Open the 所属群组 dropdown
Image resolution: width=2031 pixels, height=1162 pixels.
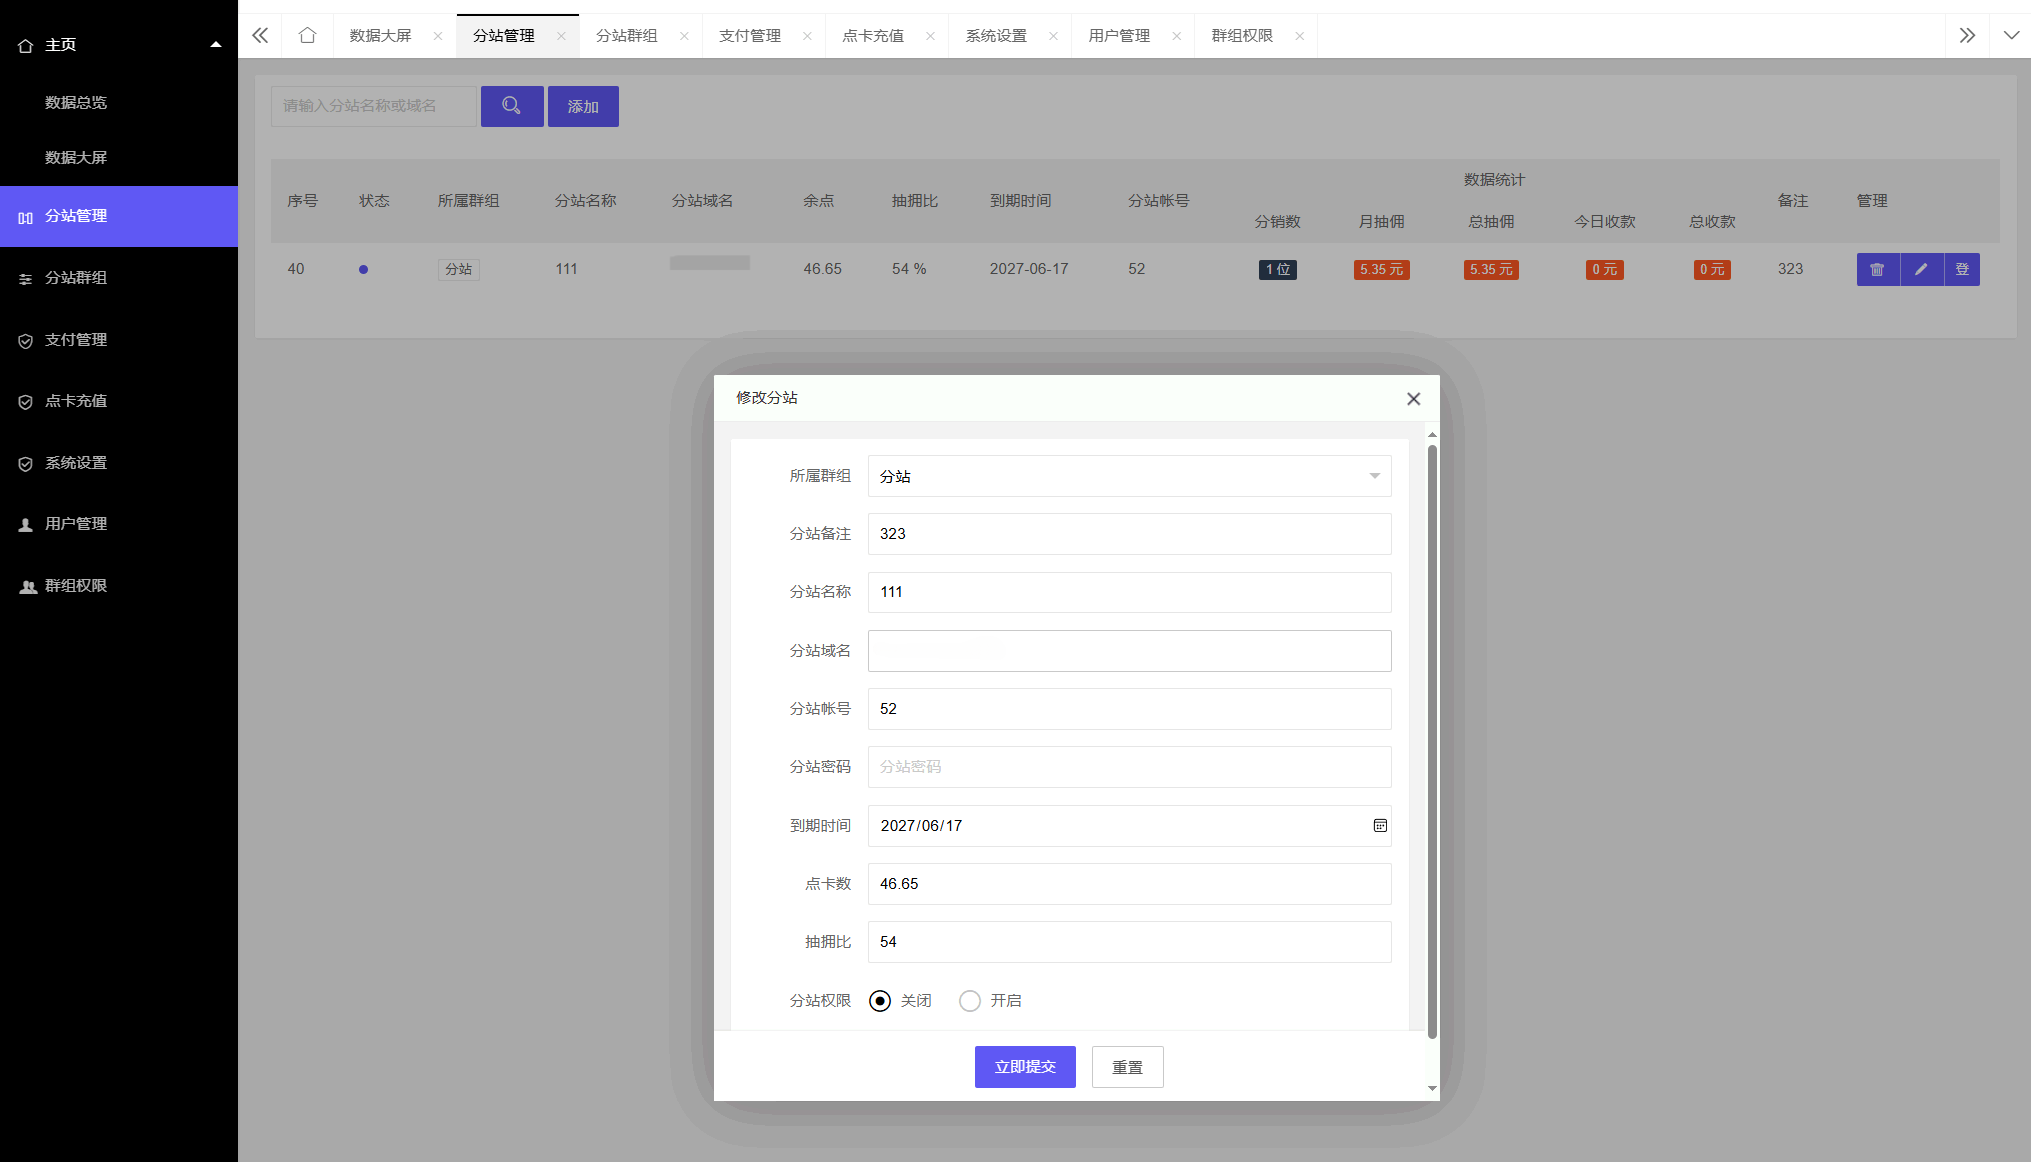(x=1129, y=477)
